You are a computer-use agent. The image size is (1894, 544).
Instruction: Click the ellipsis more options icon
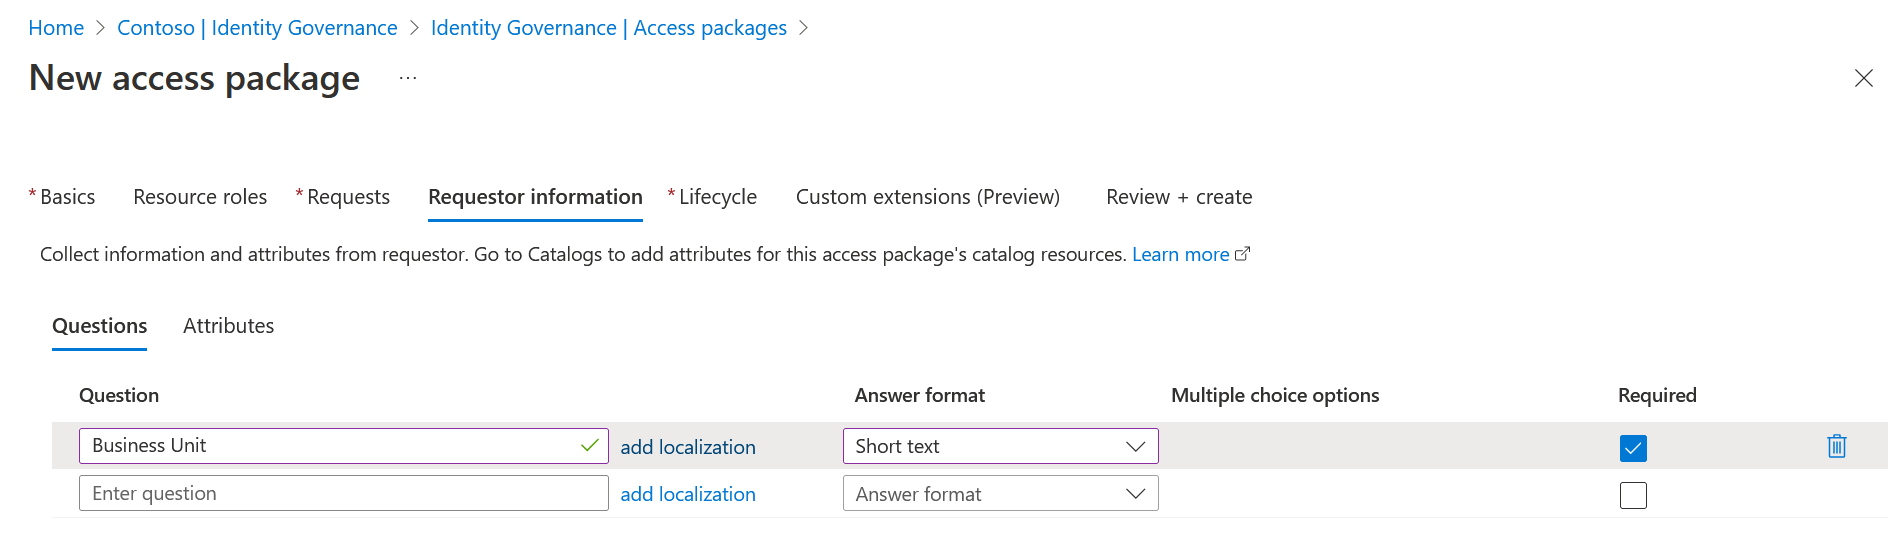click(408, 78)
